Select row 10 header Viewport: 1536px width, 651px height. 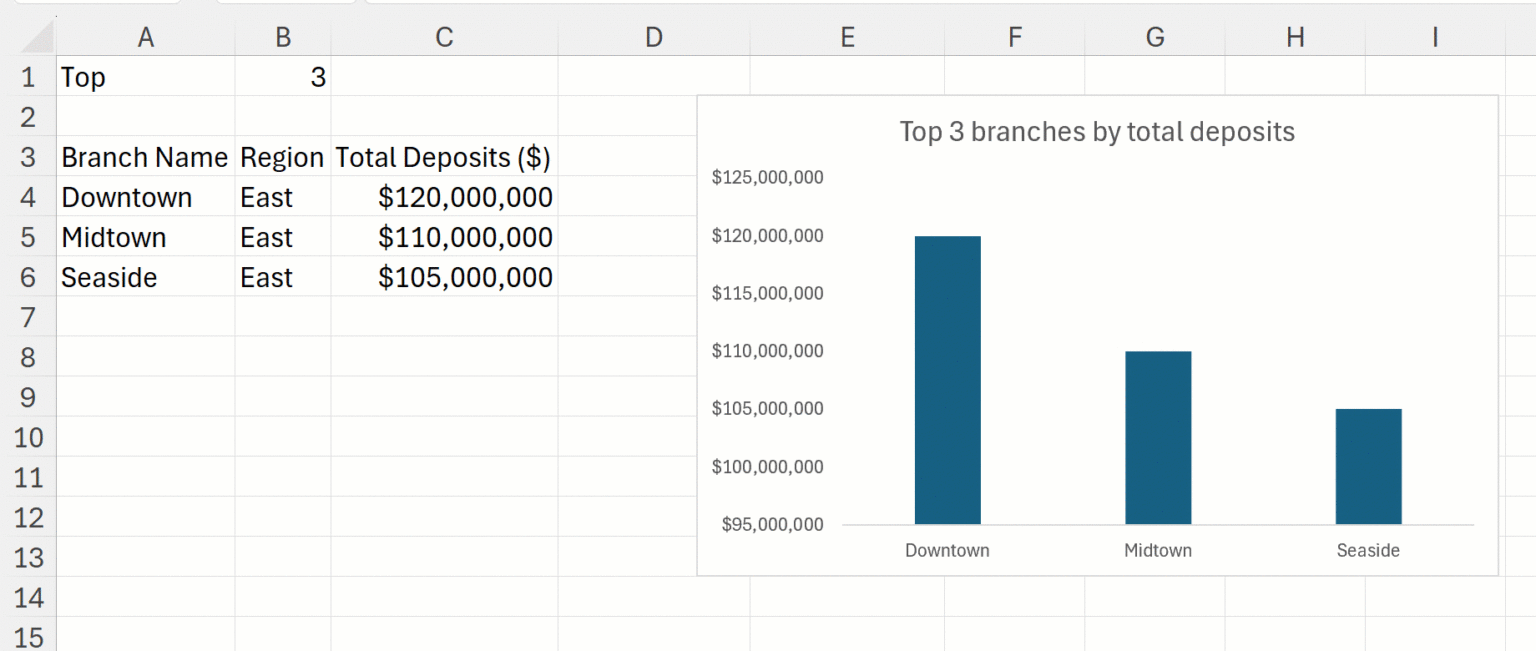tap(28, 437)
